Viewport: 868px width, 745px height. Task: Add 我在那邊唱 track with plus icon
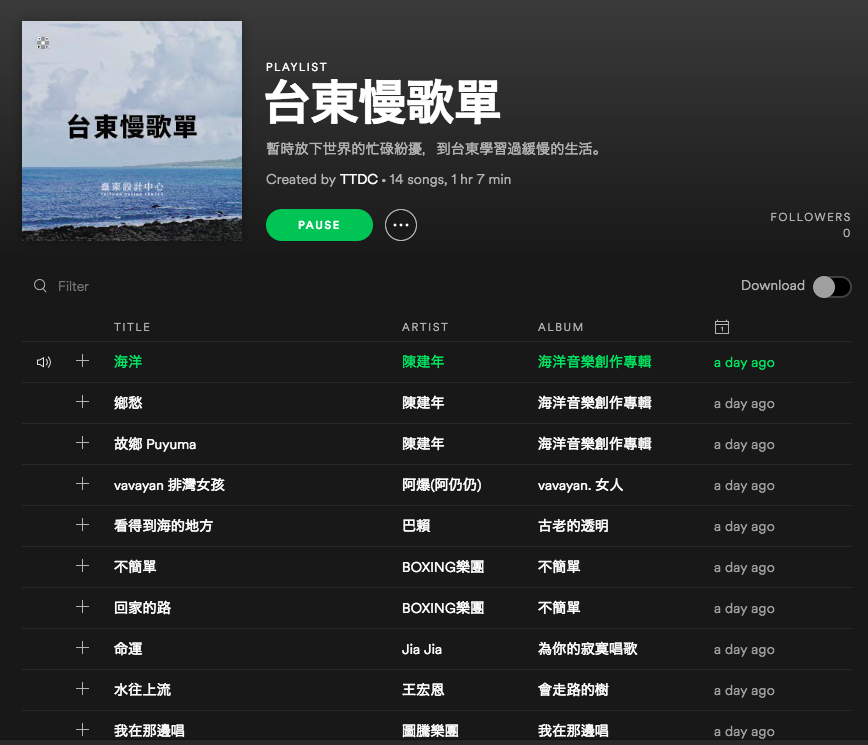[x=82, y=730]
